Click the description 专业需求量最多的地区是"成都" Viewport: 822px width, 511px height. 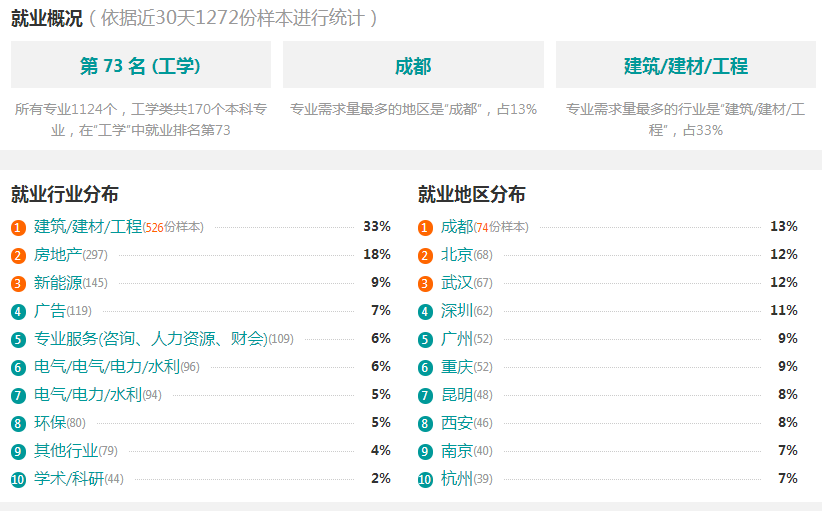[x=413, y=109]
